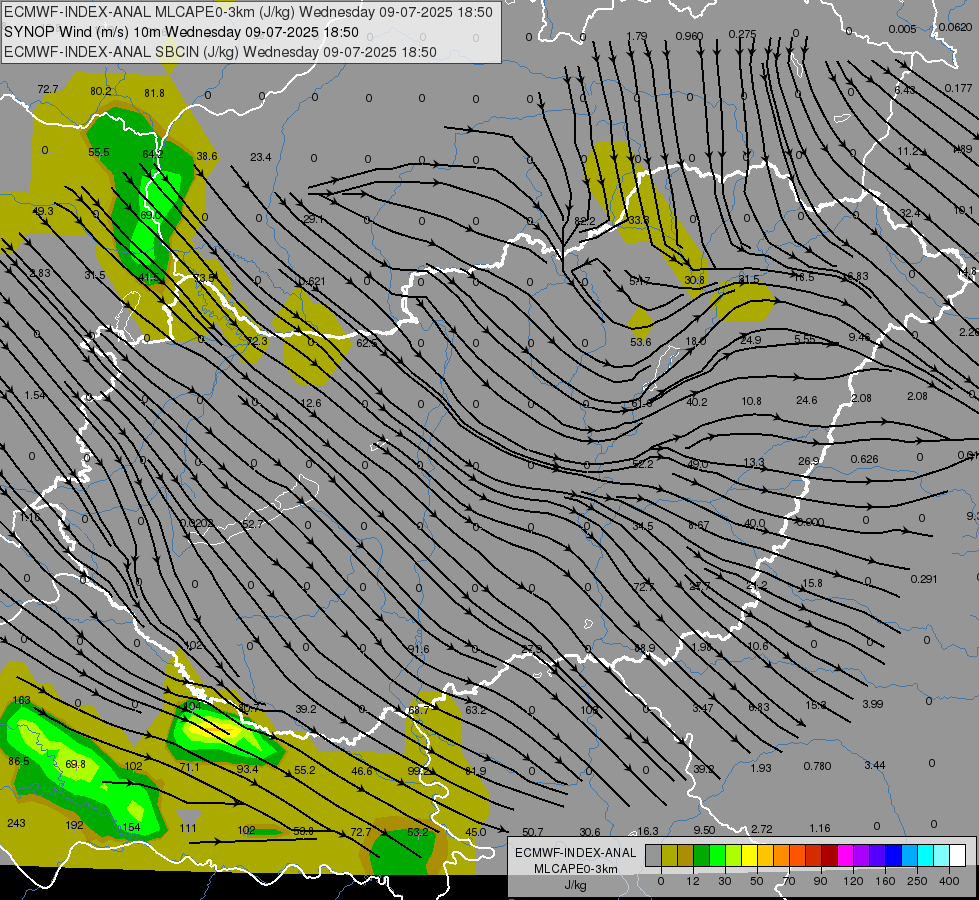Select map value 192

(x=74, y=825)
